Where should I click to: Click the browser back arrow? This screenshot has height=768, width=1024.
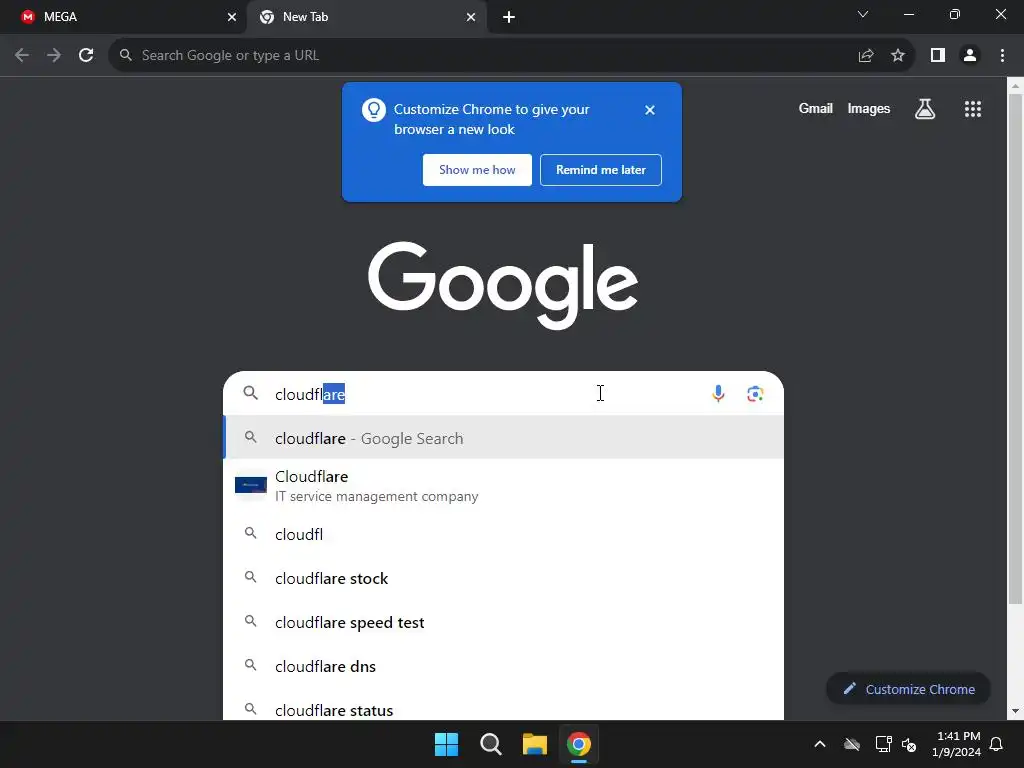(x=22, y=56)
